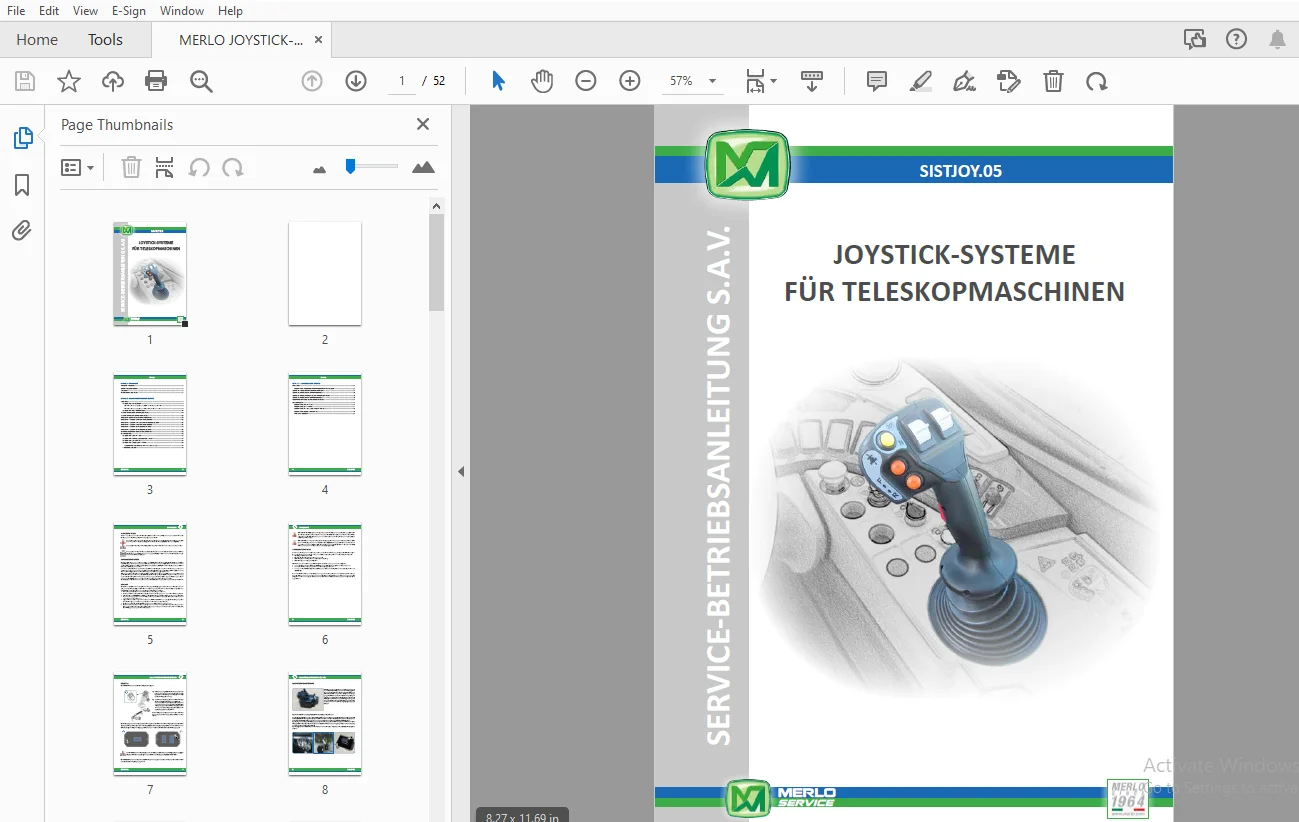Image resolution: width=1299 pixels, height=822 pixels.
Task: Adjust the thumbnail size slider handle
Action: coord(350,166)
